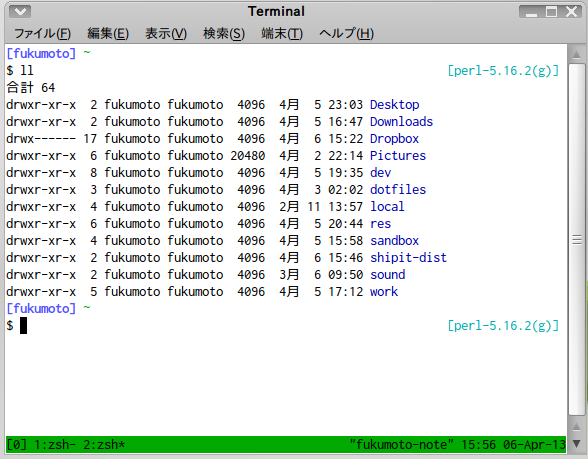
Task: Open the 編集(E) menu
Action: (x=108, y=33)
